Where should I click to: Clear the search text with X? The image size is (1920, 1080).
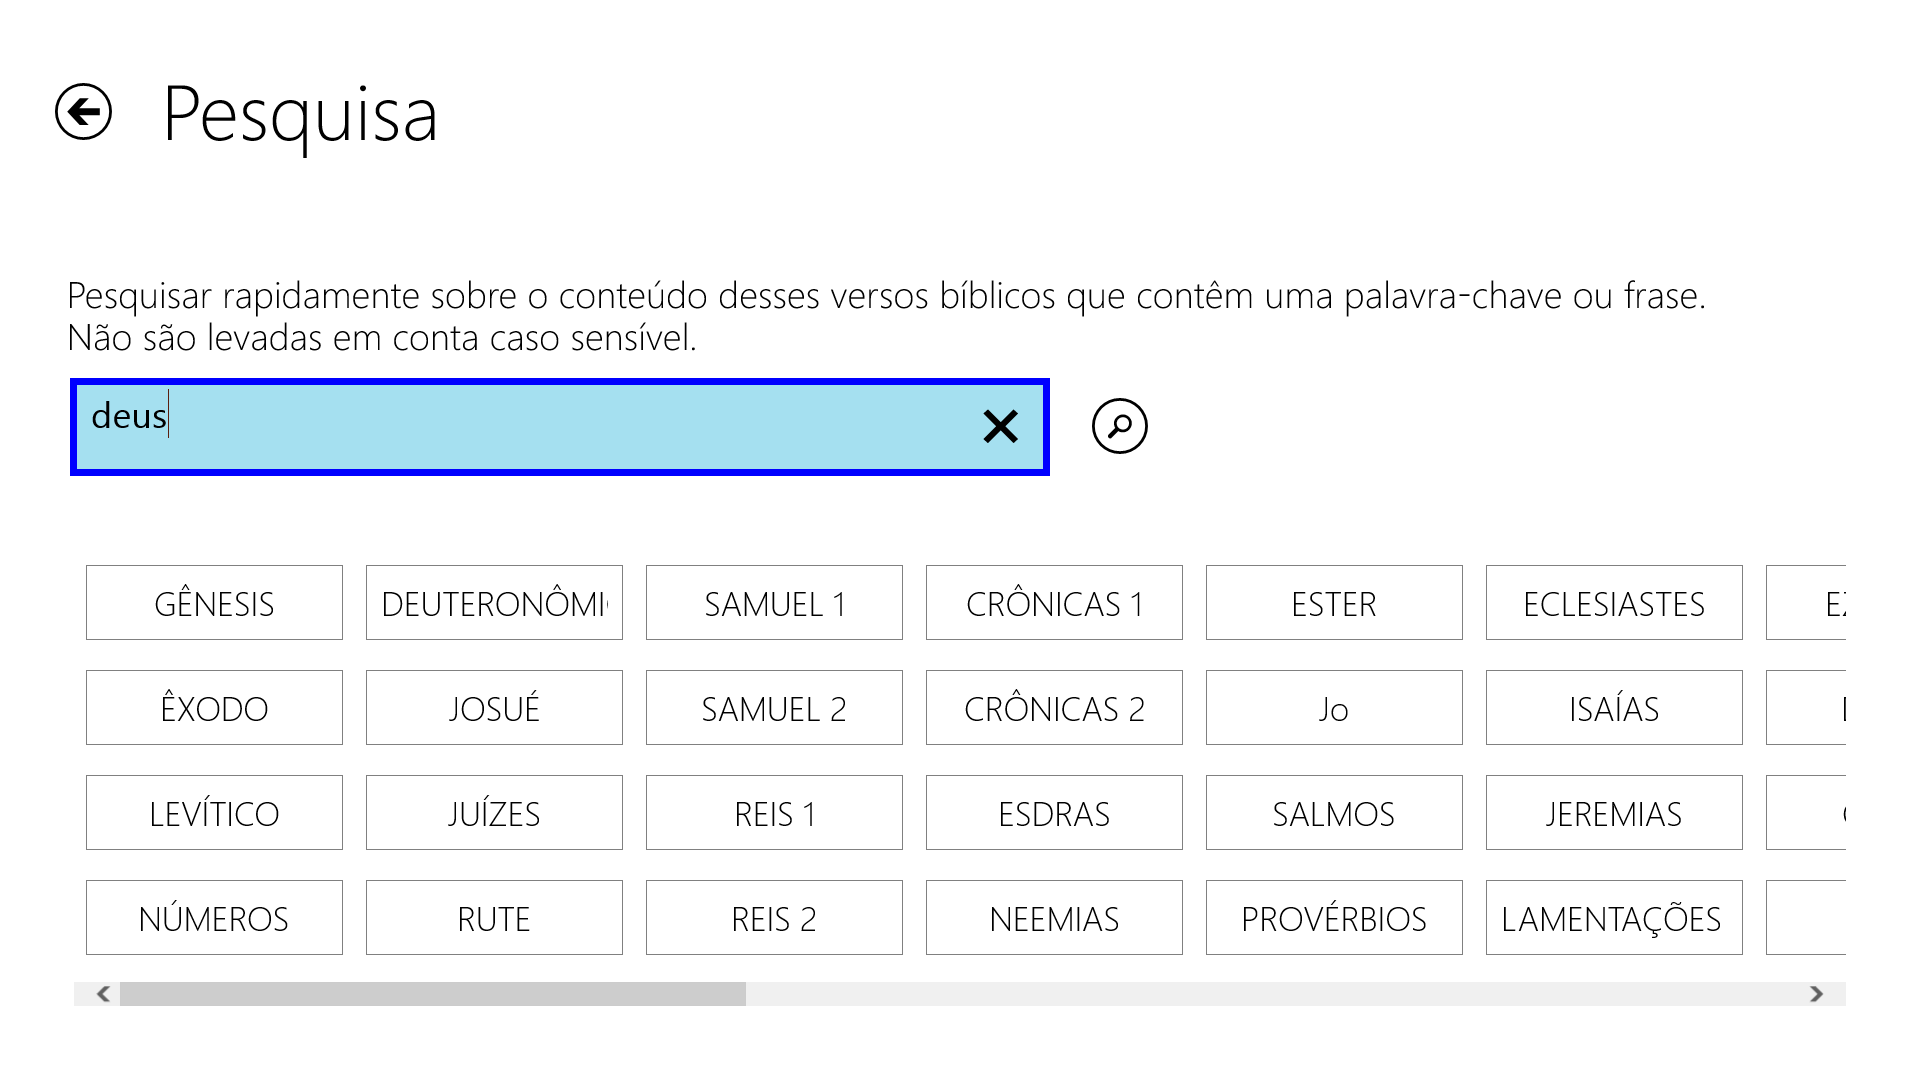(x=1000, y=427)
